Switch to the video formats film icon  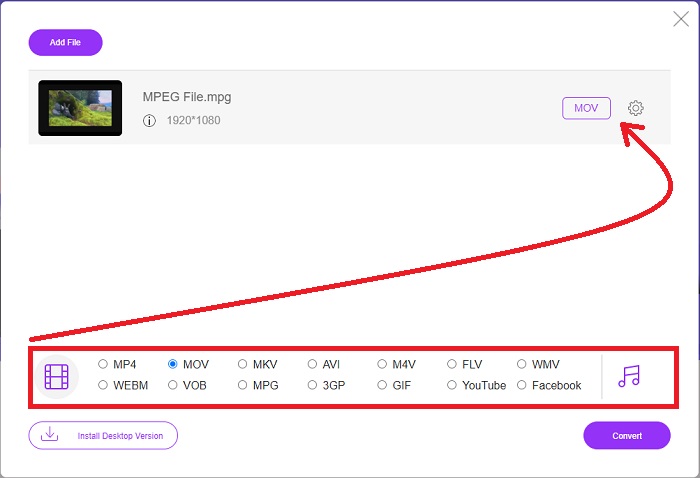point(57,377)
